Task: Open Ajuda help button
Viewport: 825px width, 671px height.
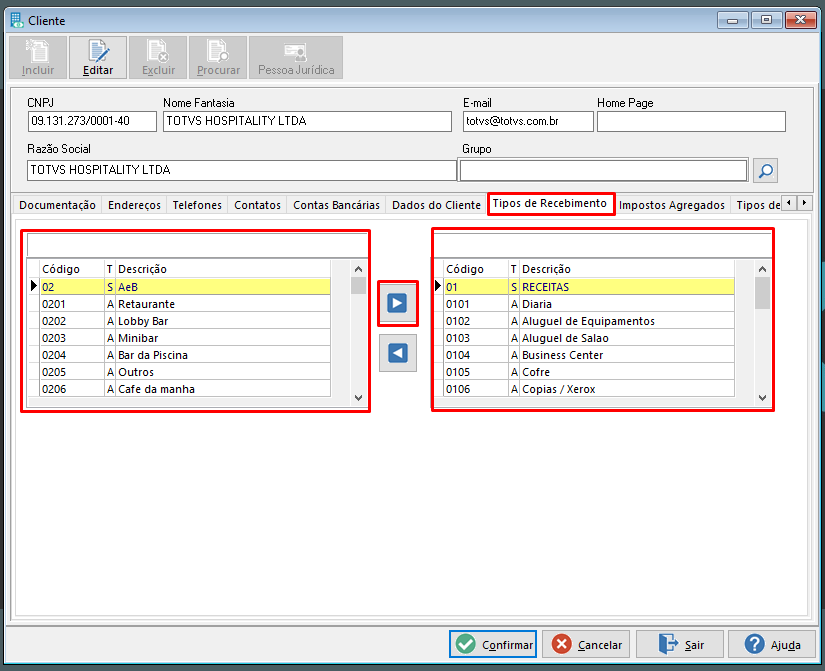Action: point(772,644)
